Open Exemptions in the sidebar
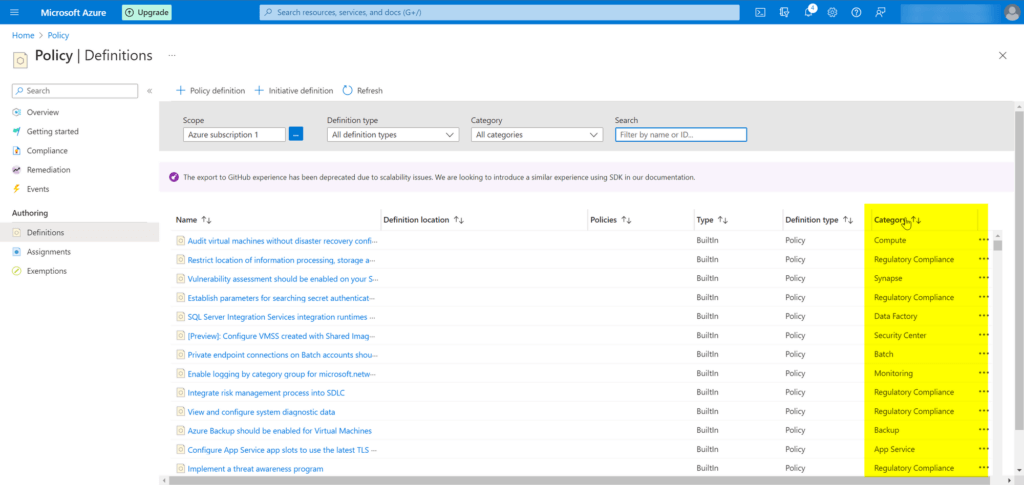Screen dimensions: 1024x485 tap(46, 271)
